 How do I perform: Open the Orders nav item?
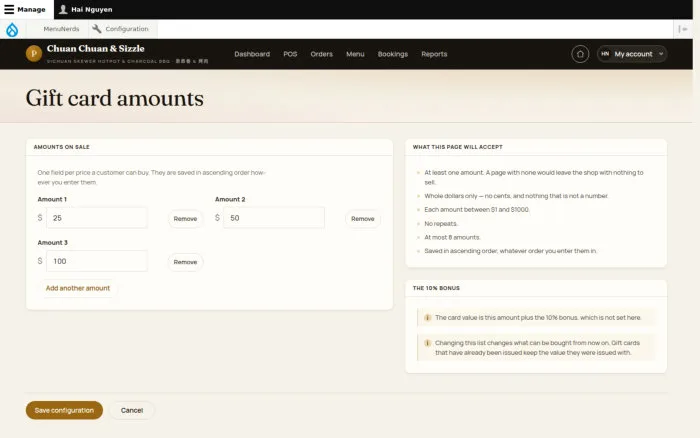321,54
